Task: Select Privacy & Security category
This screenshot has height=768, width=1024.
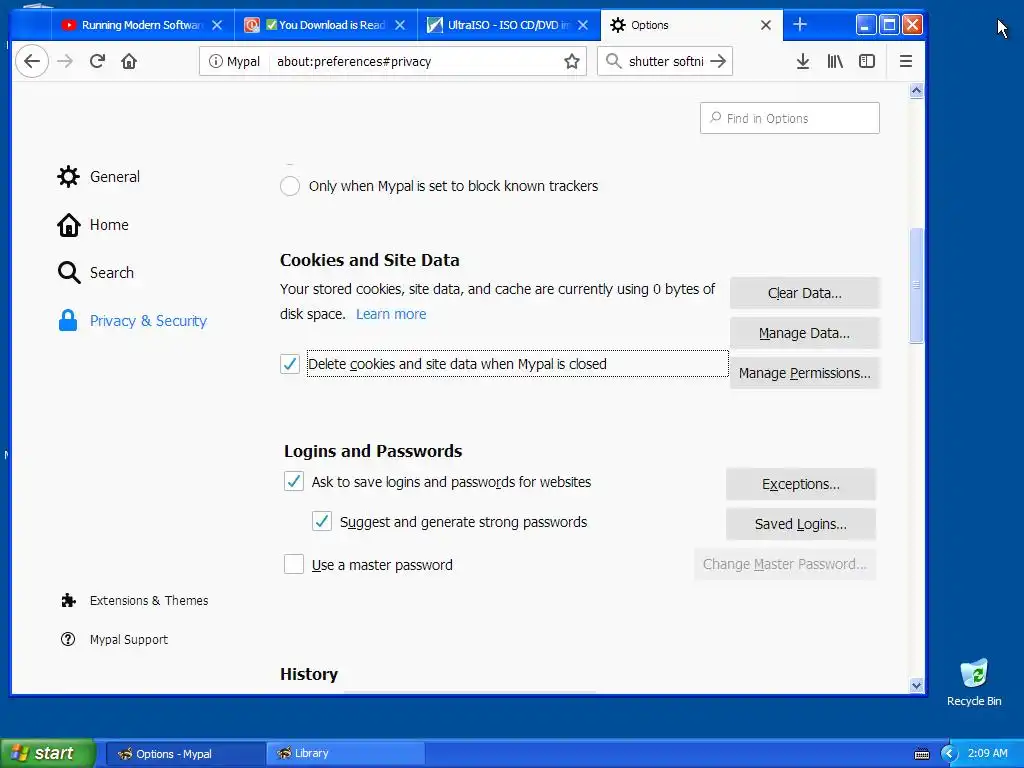Action: 133,321
